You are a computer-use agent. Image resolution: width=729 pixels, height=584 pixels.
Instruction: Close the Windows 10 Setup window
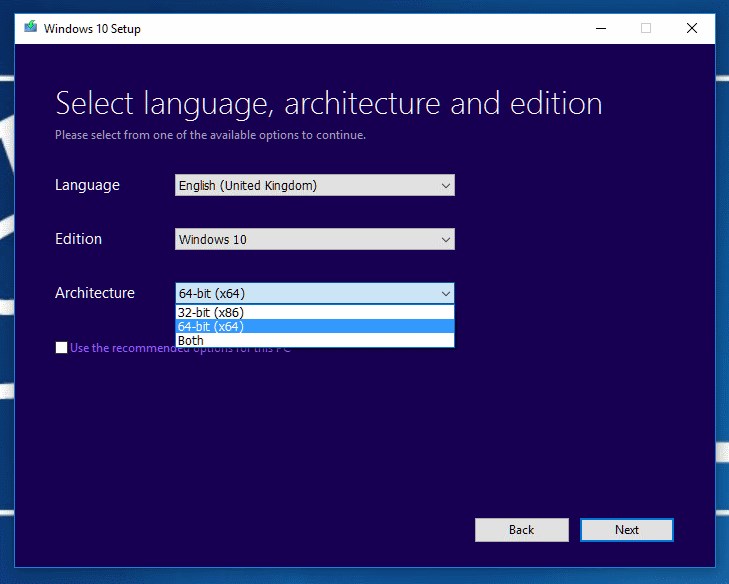692,28
